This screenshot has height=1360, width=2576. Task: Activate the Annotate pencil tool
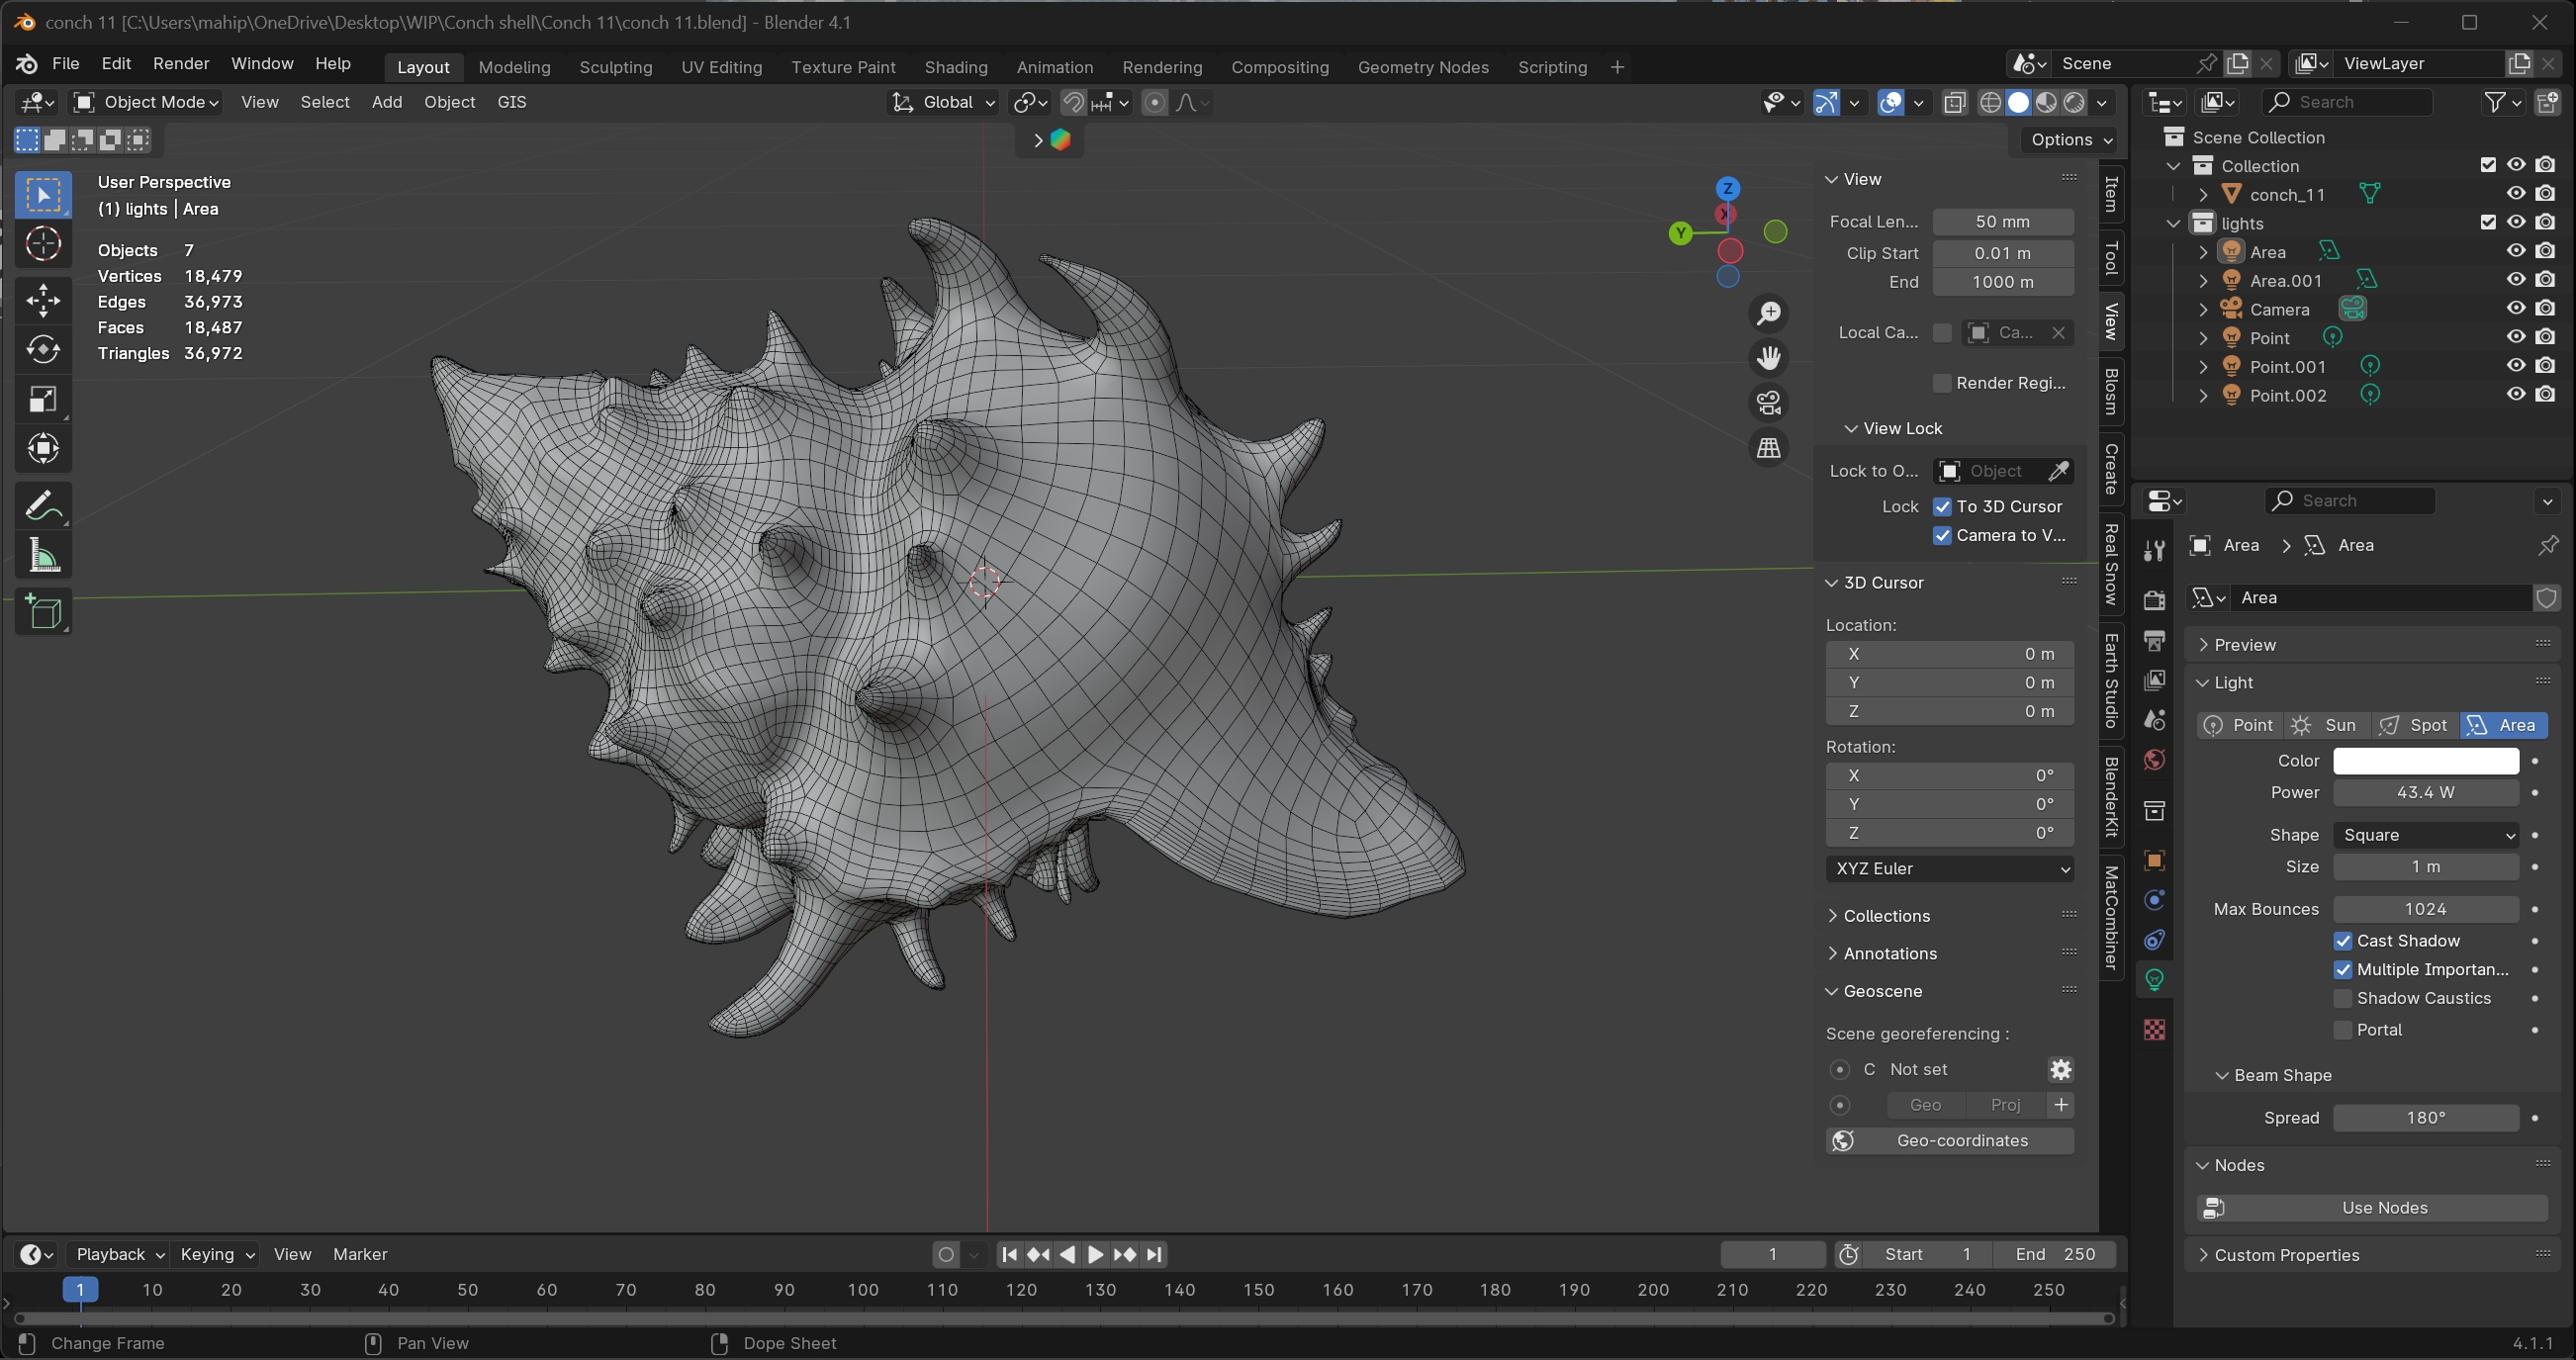(43, 506)
